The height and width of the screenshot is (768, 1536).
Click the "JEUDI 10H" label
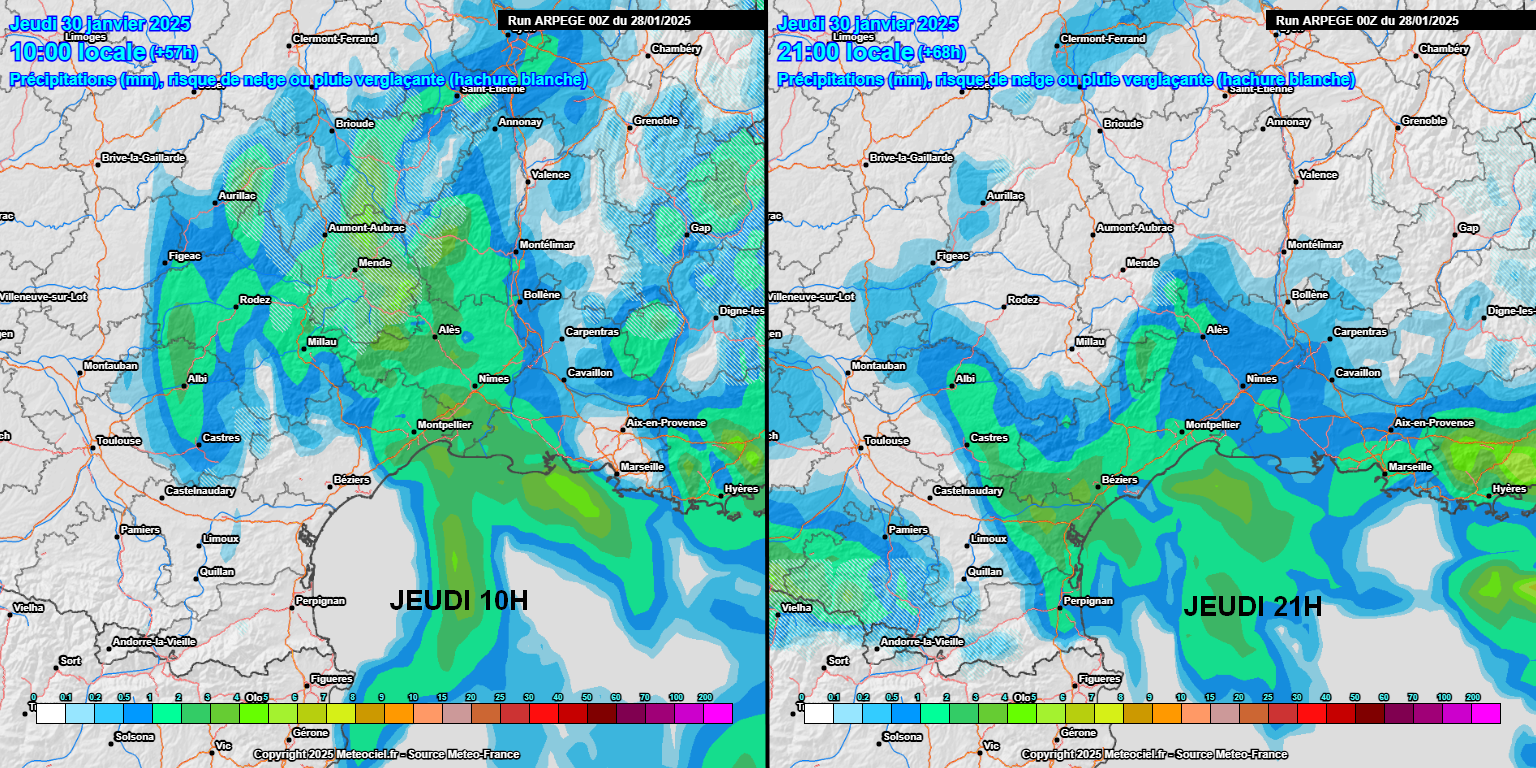pyautogui.click(x=458, y=600)
